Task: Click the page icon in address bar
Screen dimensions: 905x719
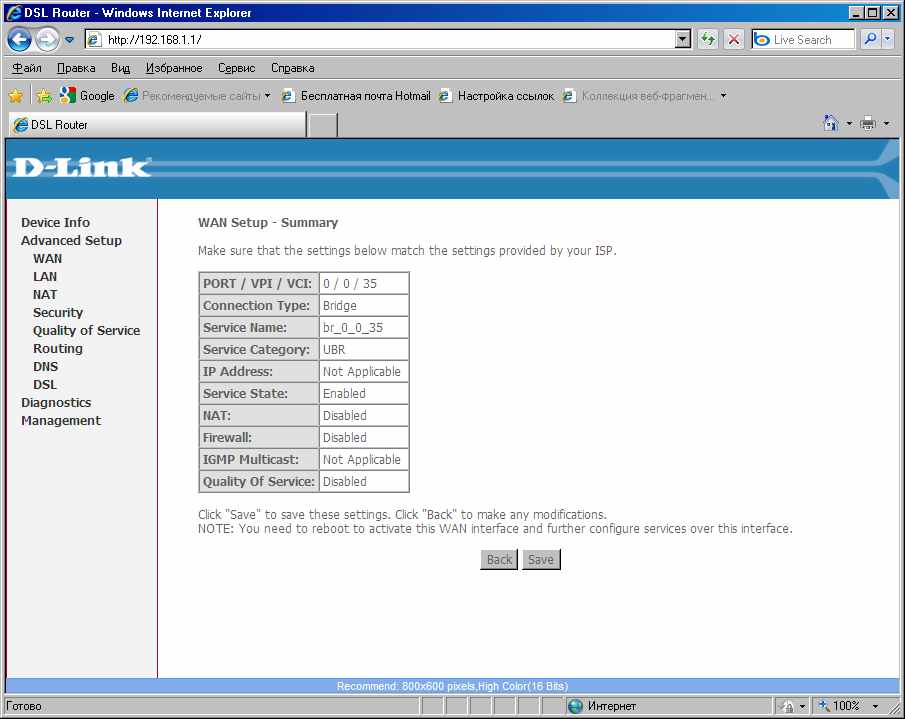Action: pyautogui.click(x=94, y=39)
